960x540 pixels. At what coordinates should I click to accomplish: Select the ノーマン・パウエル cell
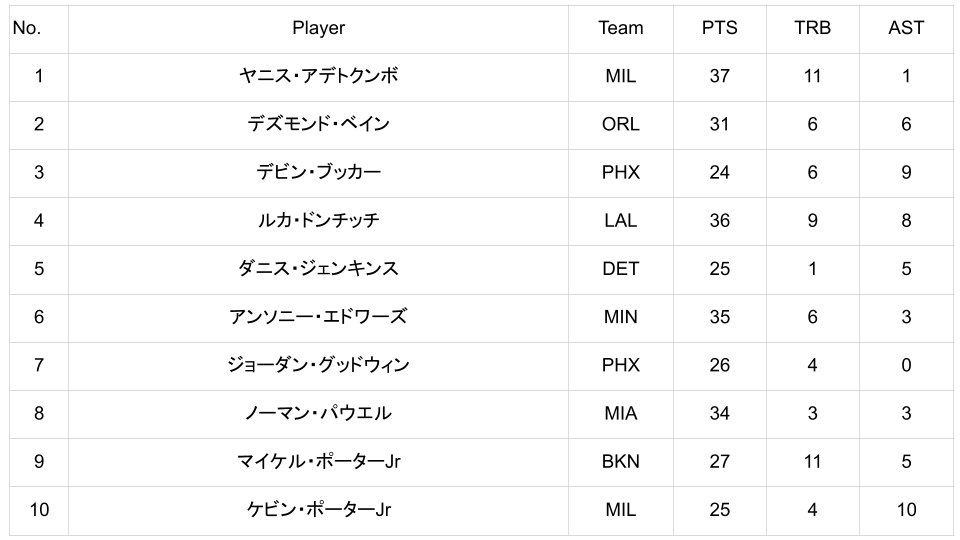pyautogui.click(x=318, y=413)
